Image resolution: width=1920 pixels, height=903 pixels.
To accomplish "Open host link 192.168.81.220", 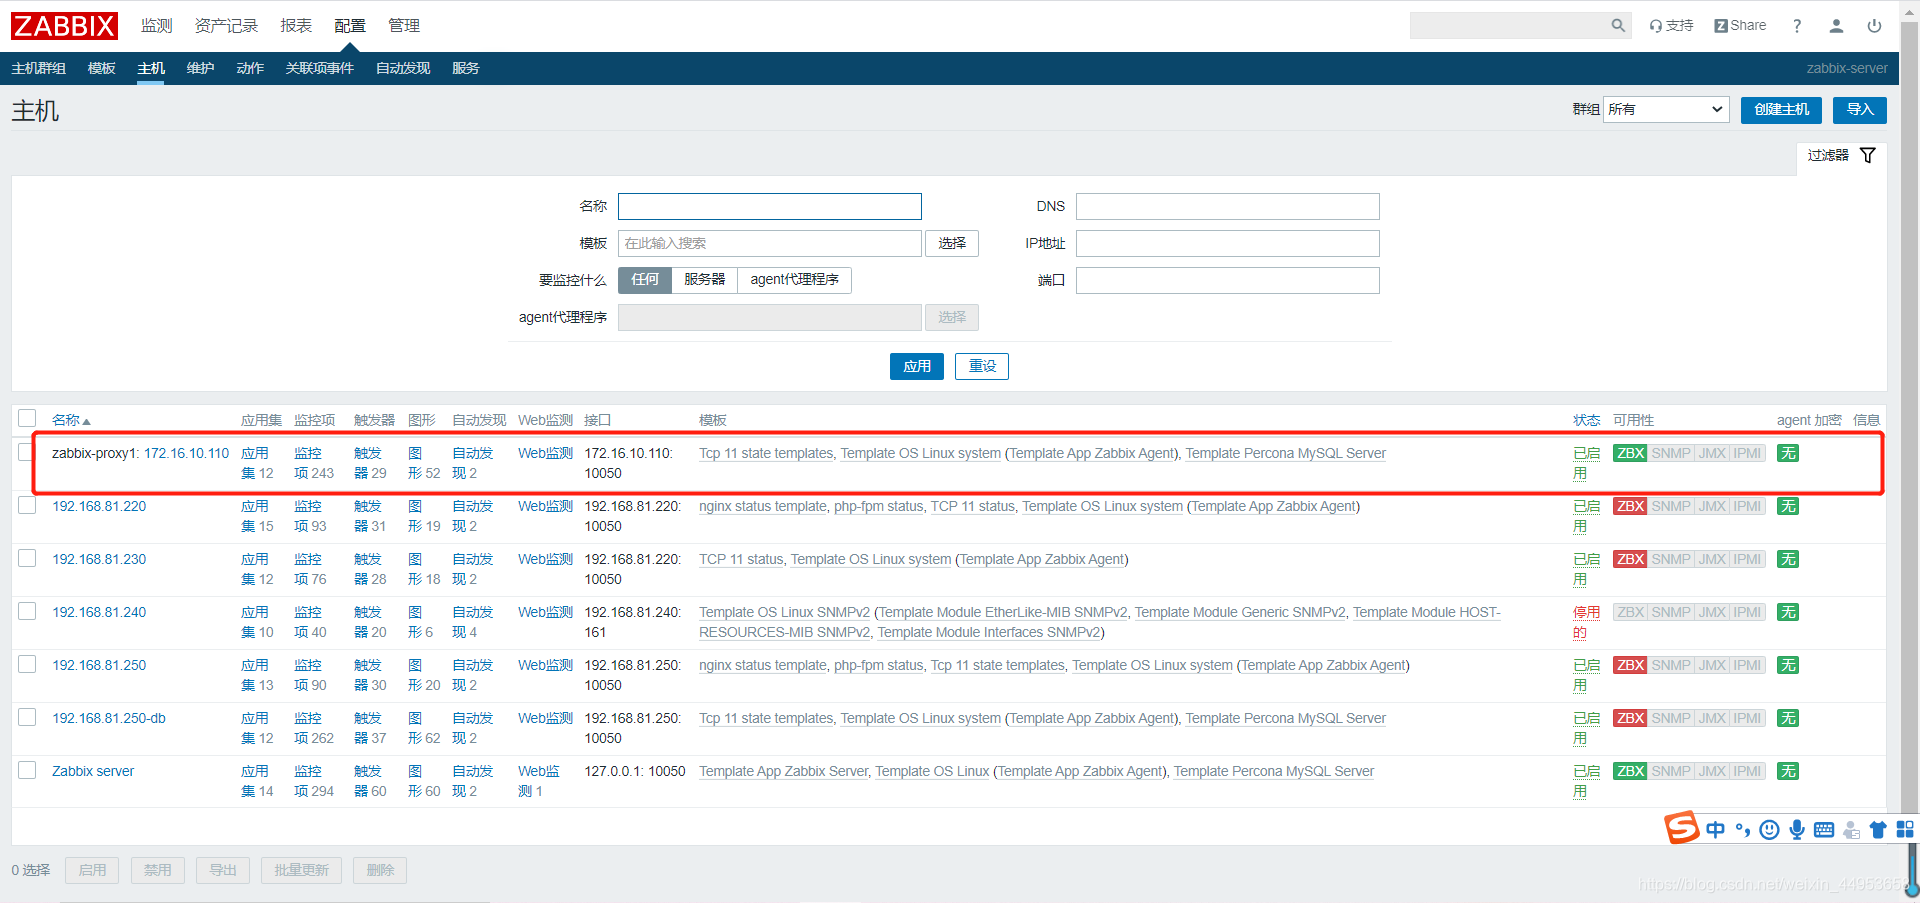I will (x=99, y=506).
